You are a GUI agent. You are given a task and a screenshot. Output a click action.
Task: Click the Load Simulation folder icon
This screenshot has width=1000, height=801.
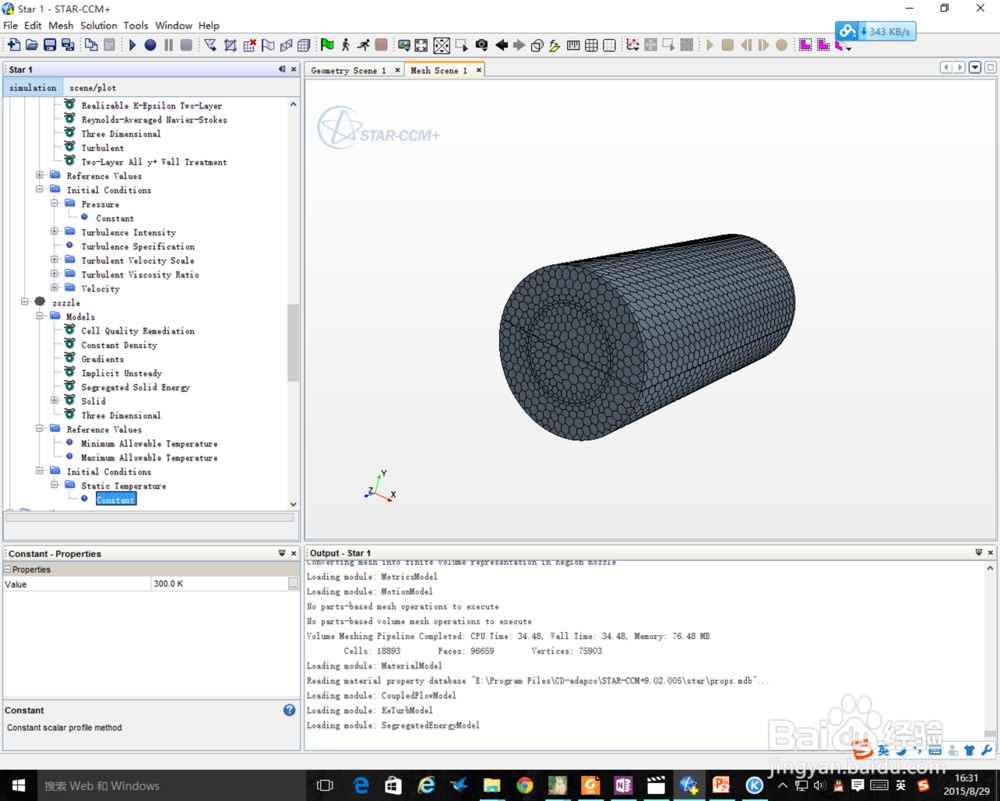click(x=31, y=45)
